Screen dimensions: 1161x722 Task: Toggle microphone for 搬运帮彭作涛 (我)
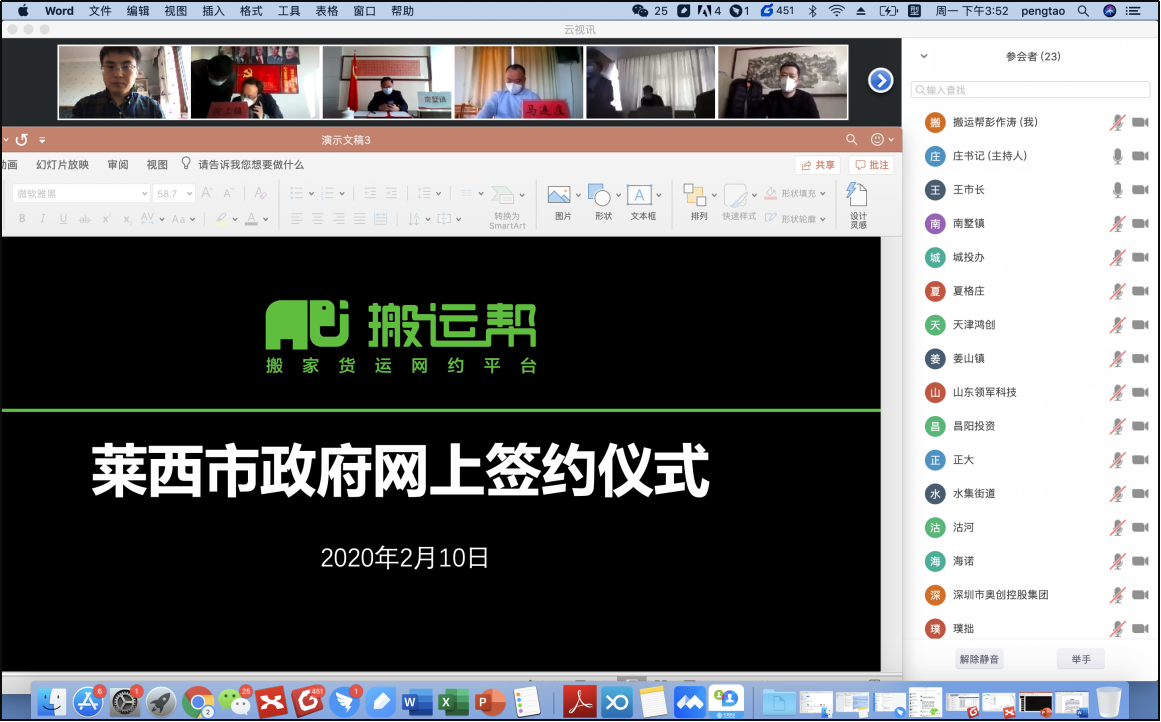pyautogui.click(x=1117, y=122)
